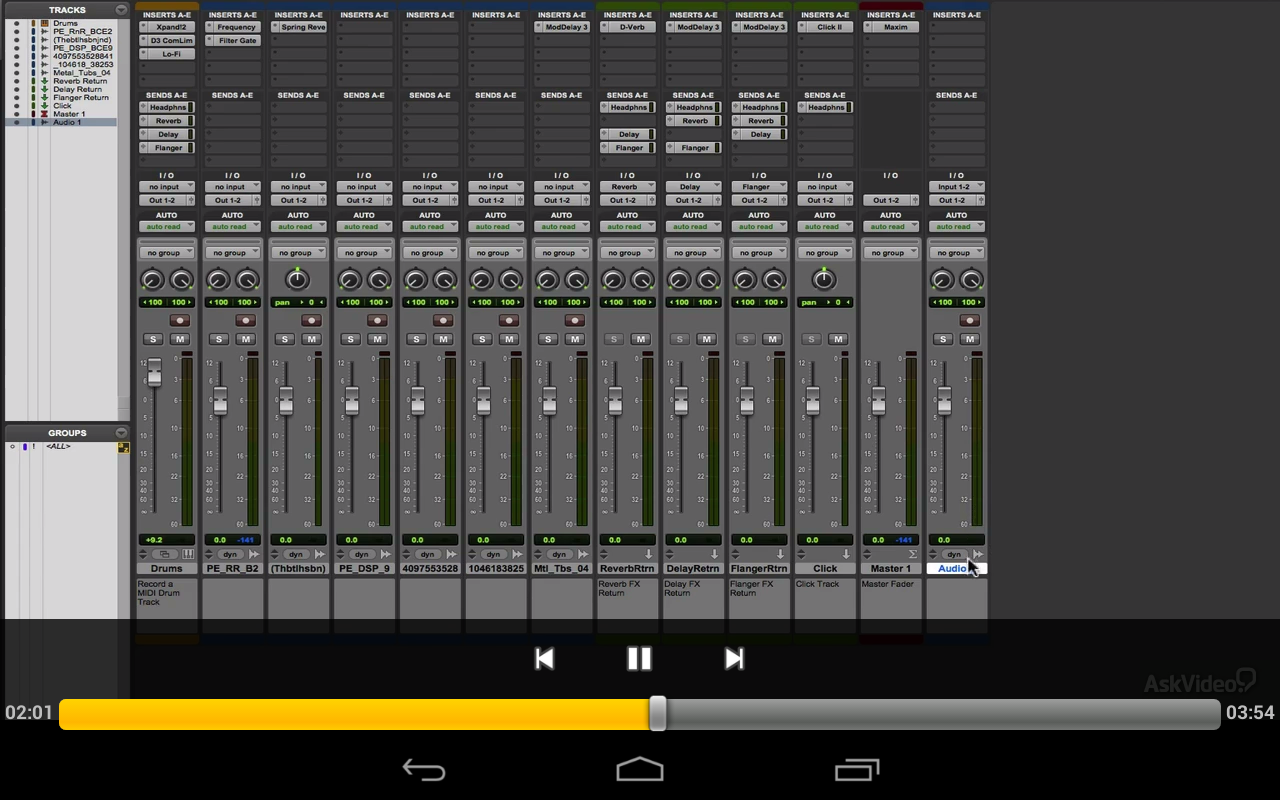Select Reverb Return in the Tracks list
This screenshot has height=800, width=1280.
pos(80,81)
